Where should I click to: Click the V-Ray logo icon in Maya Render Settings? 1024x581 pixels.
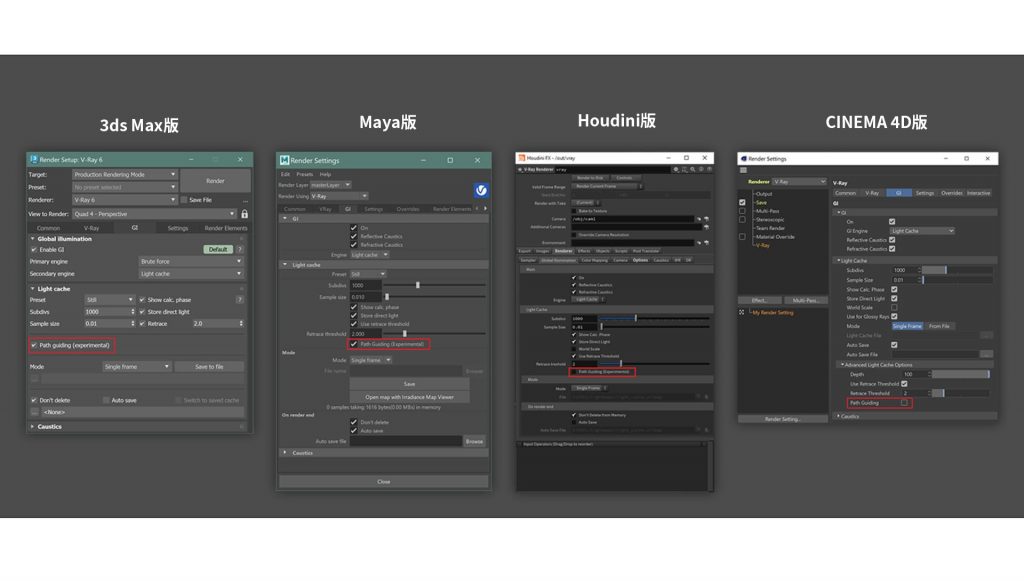(481, 190)
